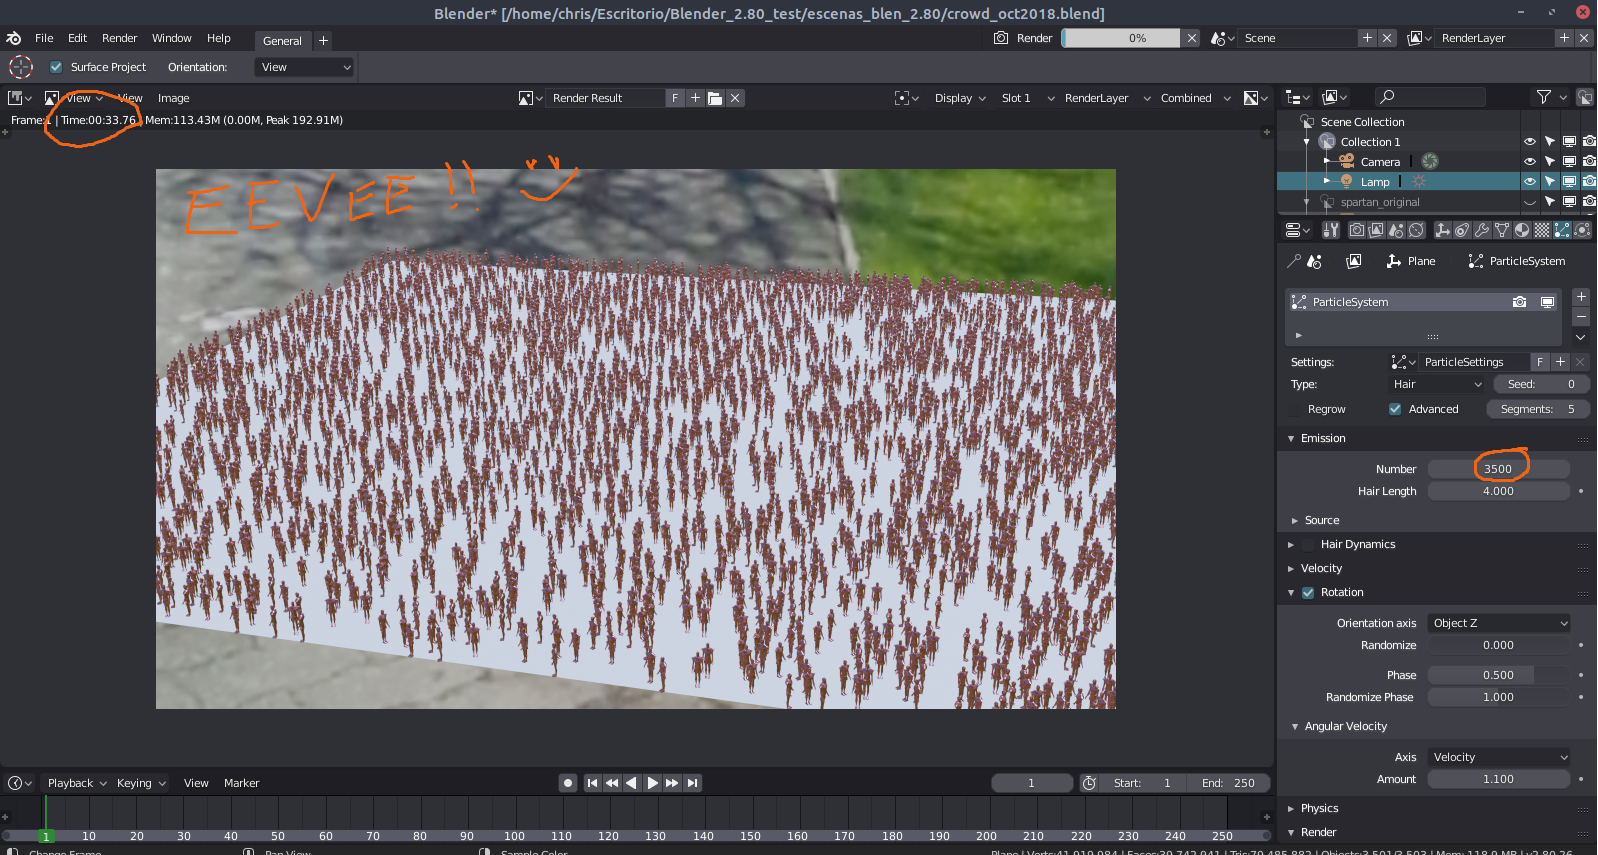Toggle the Surface Project checkbox
Viewport: 1598px width, 855px height.
point(56,67)
